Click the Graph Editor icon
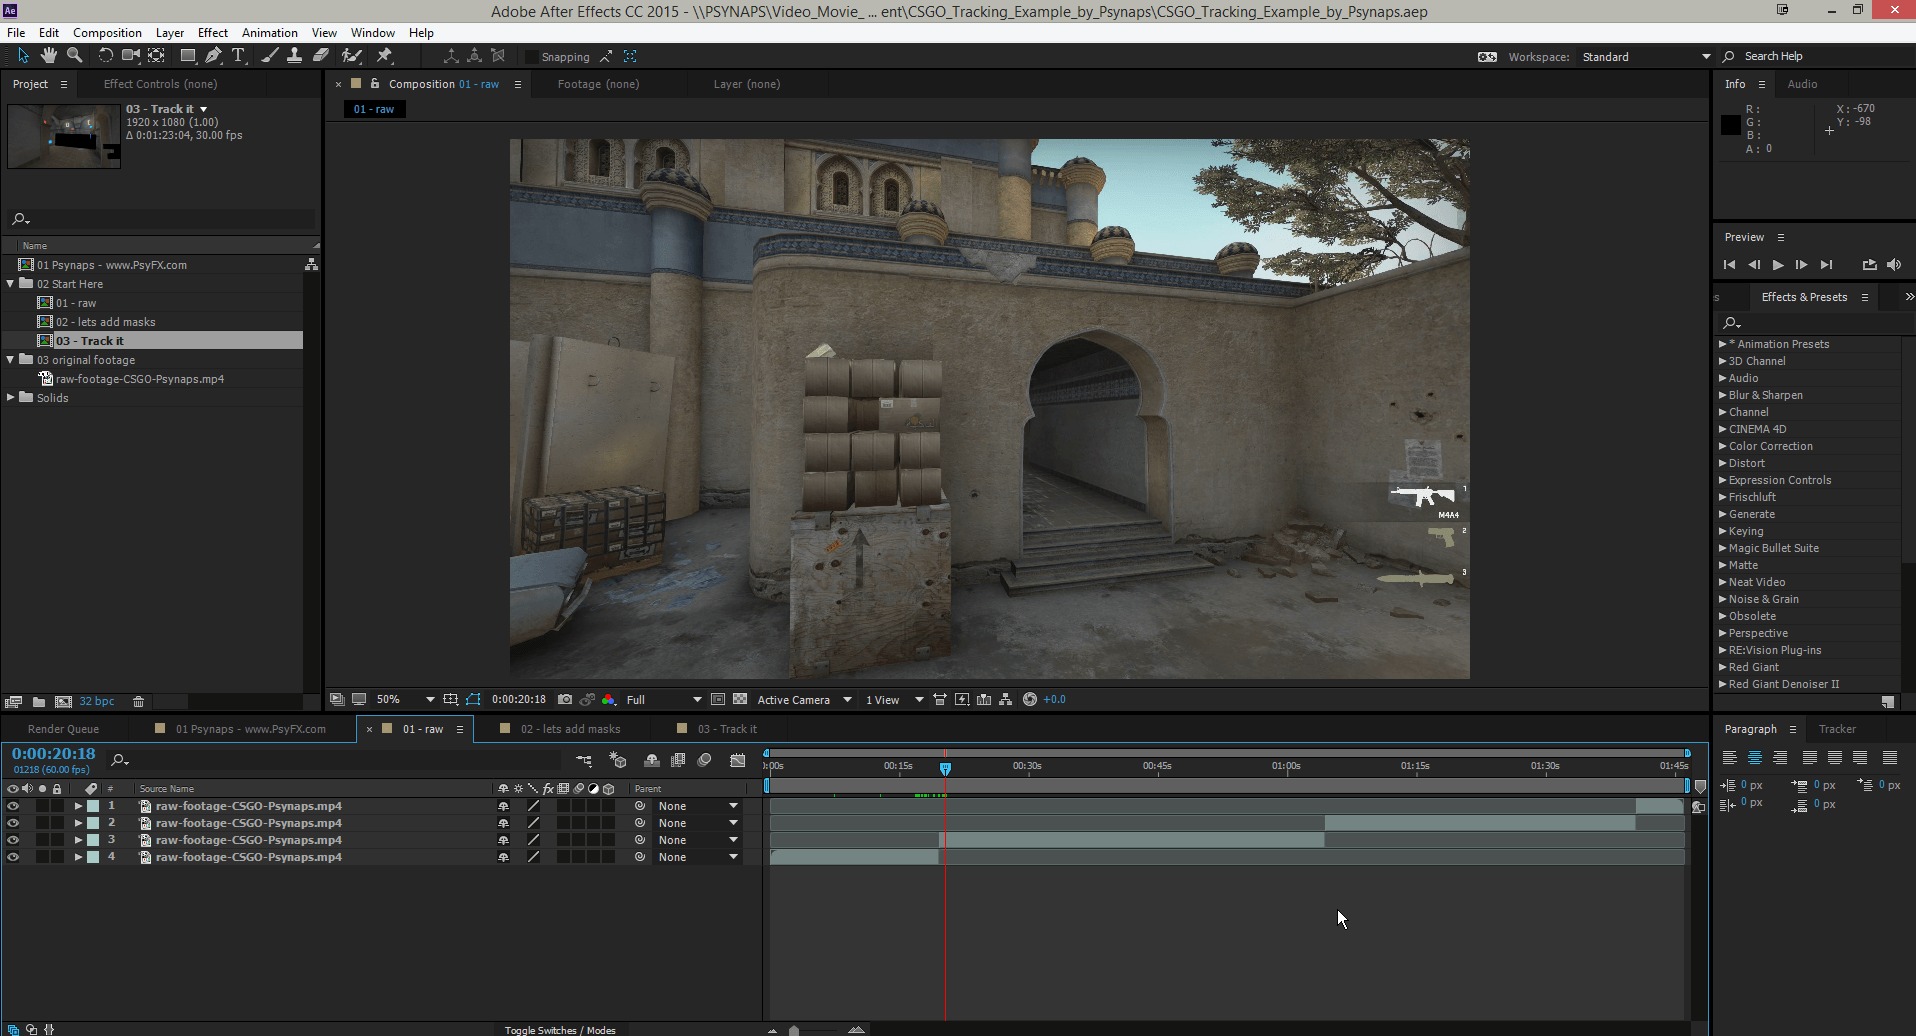The height and width of the screenshot is (1036, 1916). point(738,761)
